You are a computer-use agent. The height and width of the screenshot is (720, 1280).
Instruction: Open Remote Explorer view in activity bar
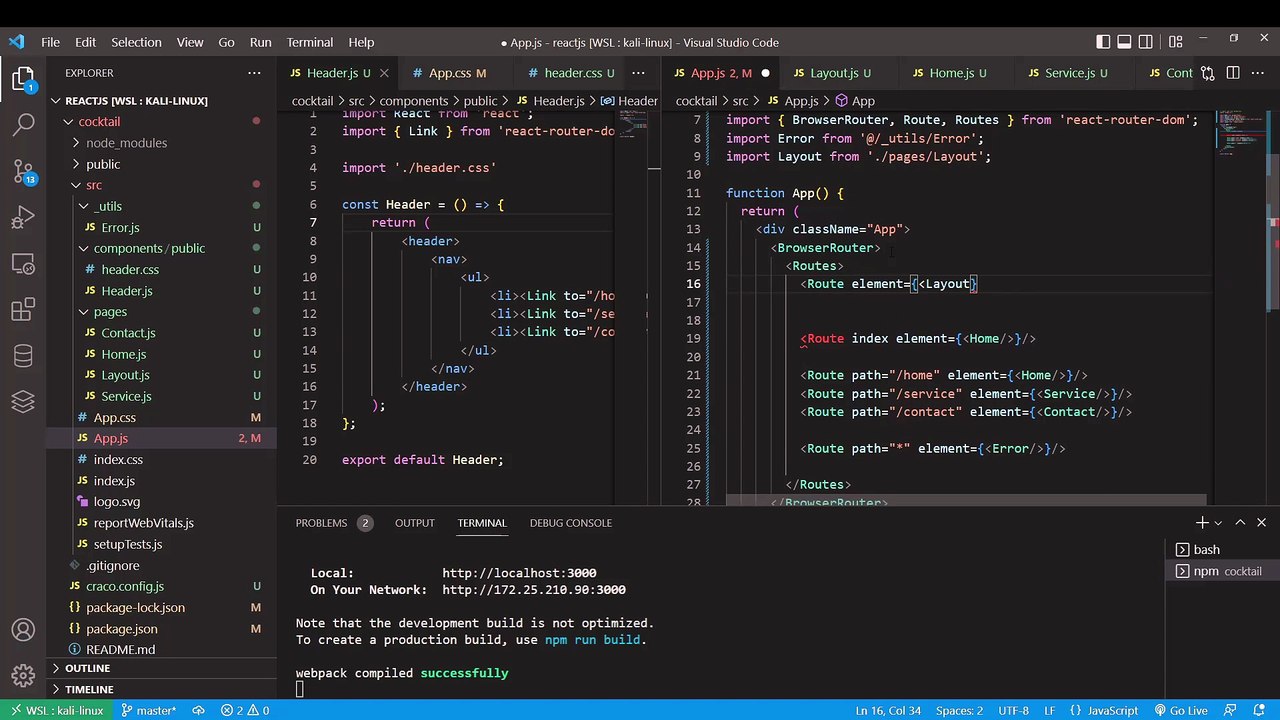23,264
